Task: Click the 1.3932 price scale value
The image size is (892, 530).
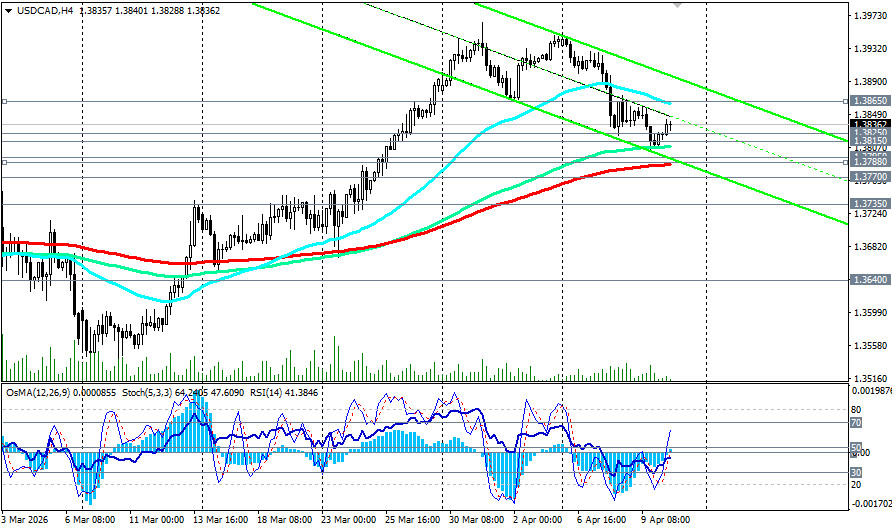Action: (866, 49)
